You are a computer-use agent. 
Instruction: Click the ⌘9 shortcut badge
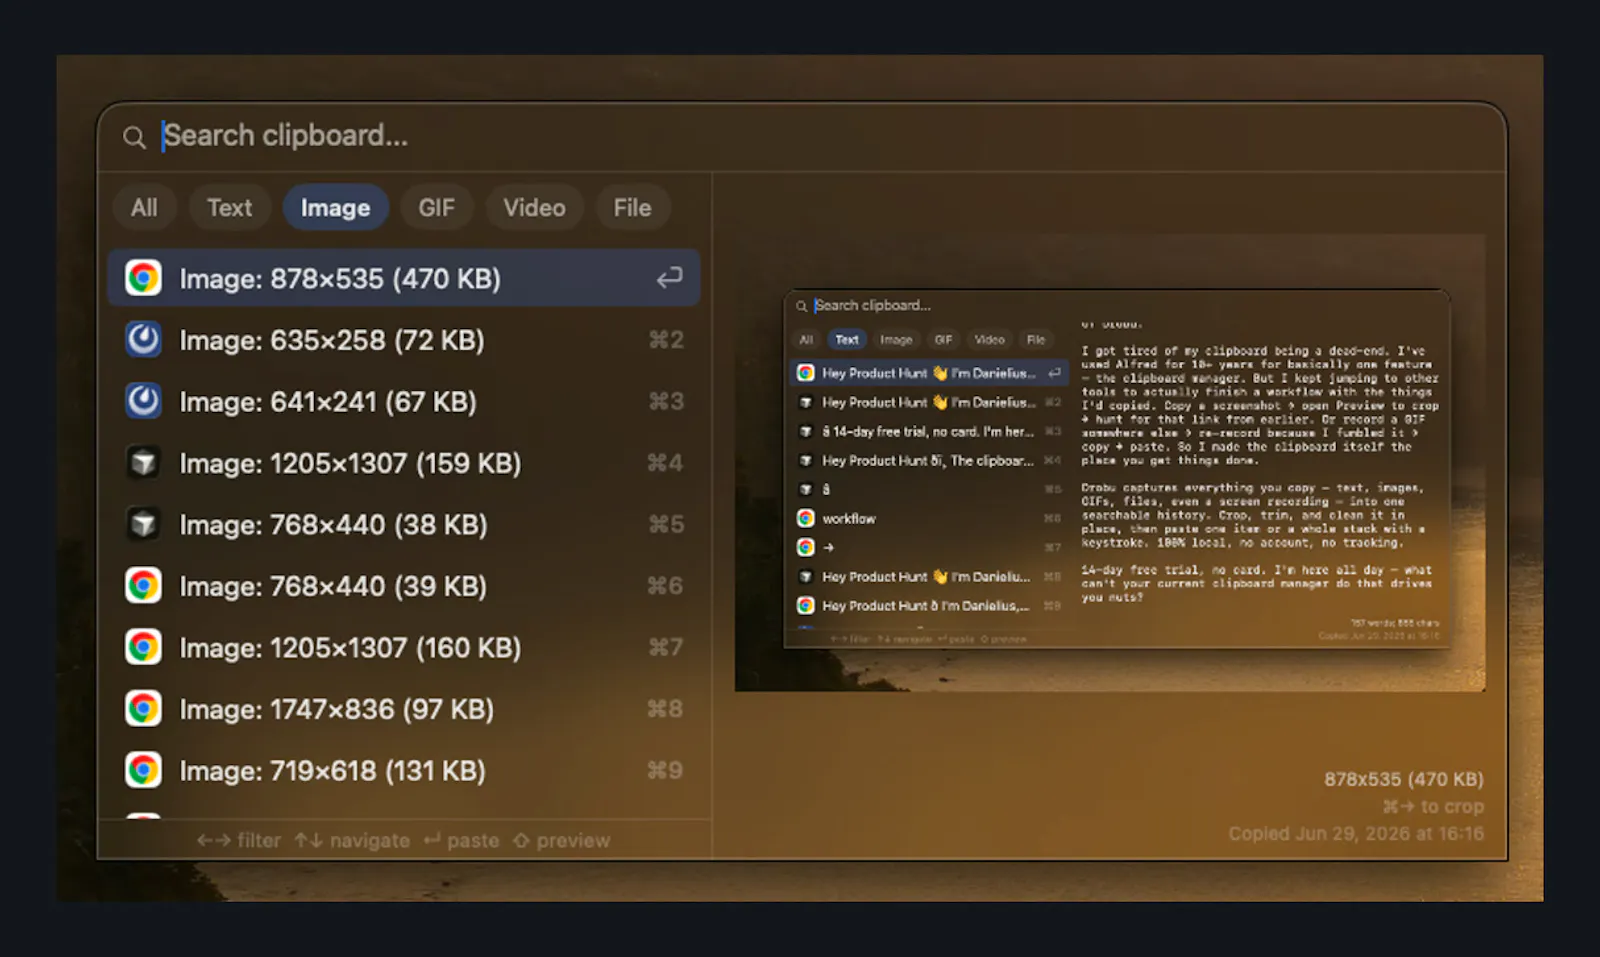[x=666, y=771]
